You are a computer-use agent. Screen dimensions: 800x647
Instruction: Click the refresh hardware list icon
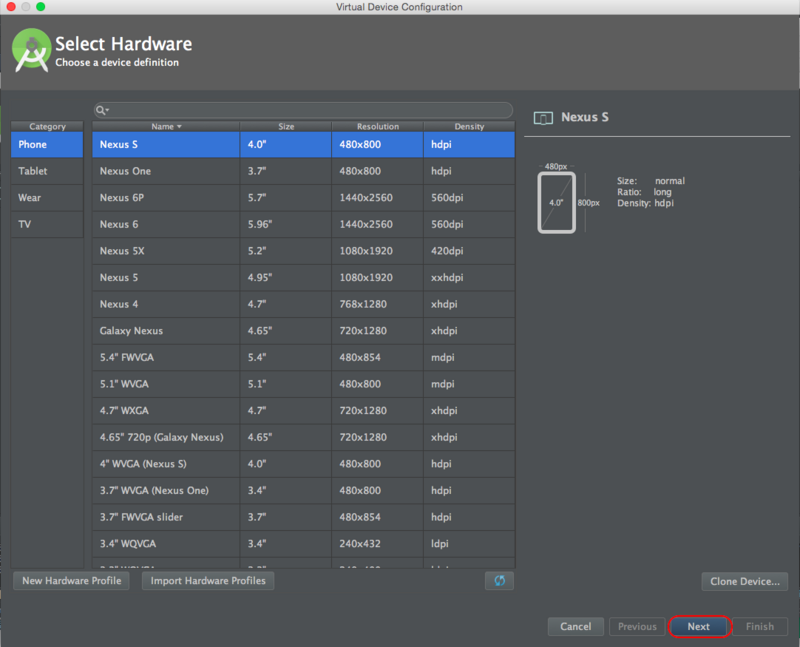pos(499,581)
